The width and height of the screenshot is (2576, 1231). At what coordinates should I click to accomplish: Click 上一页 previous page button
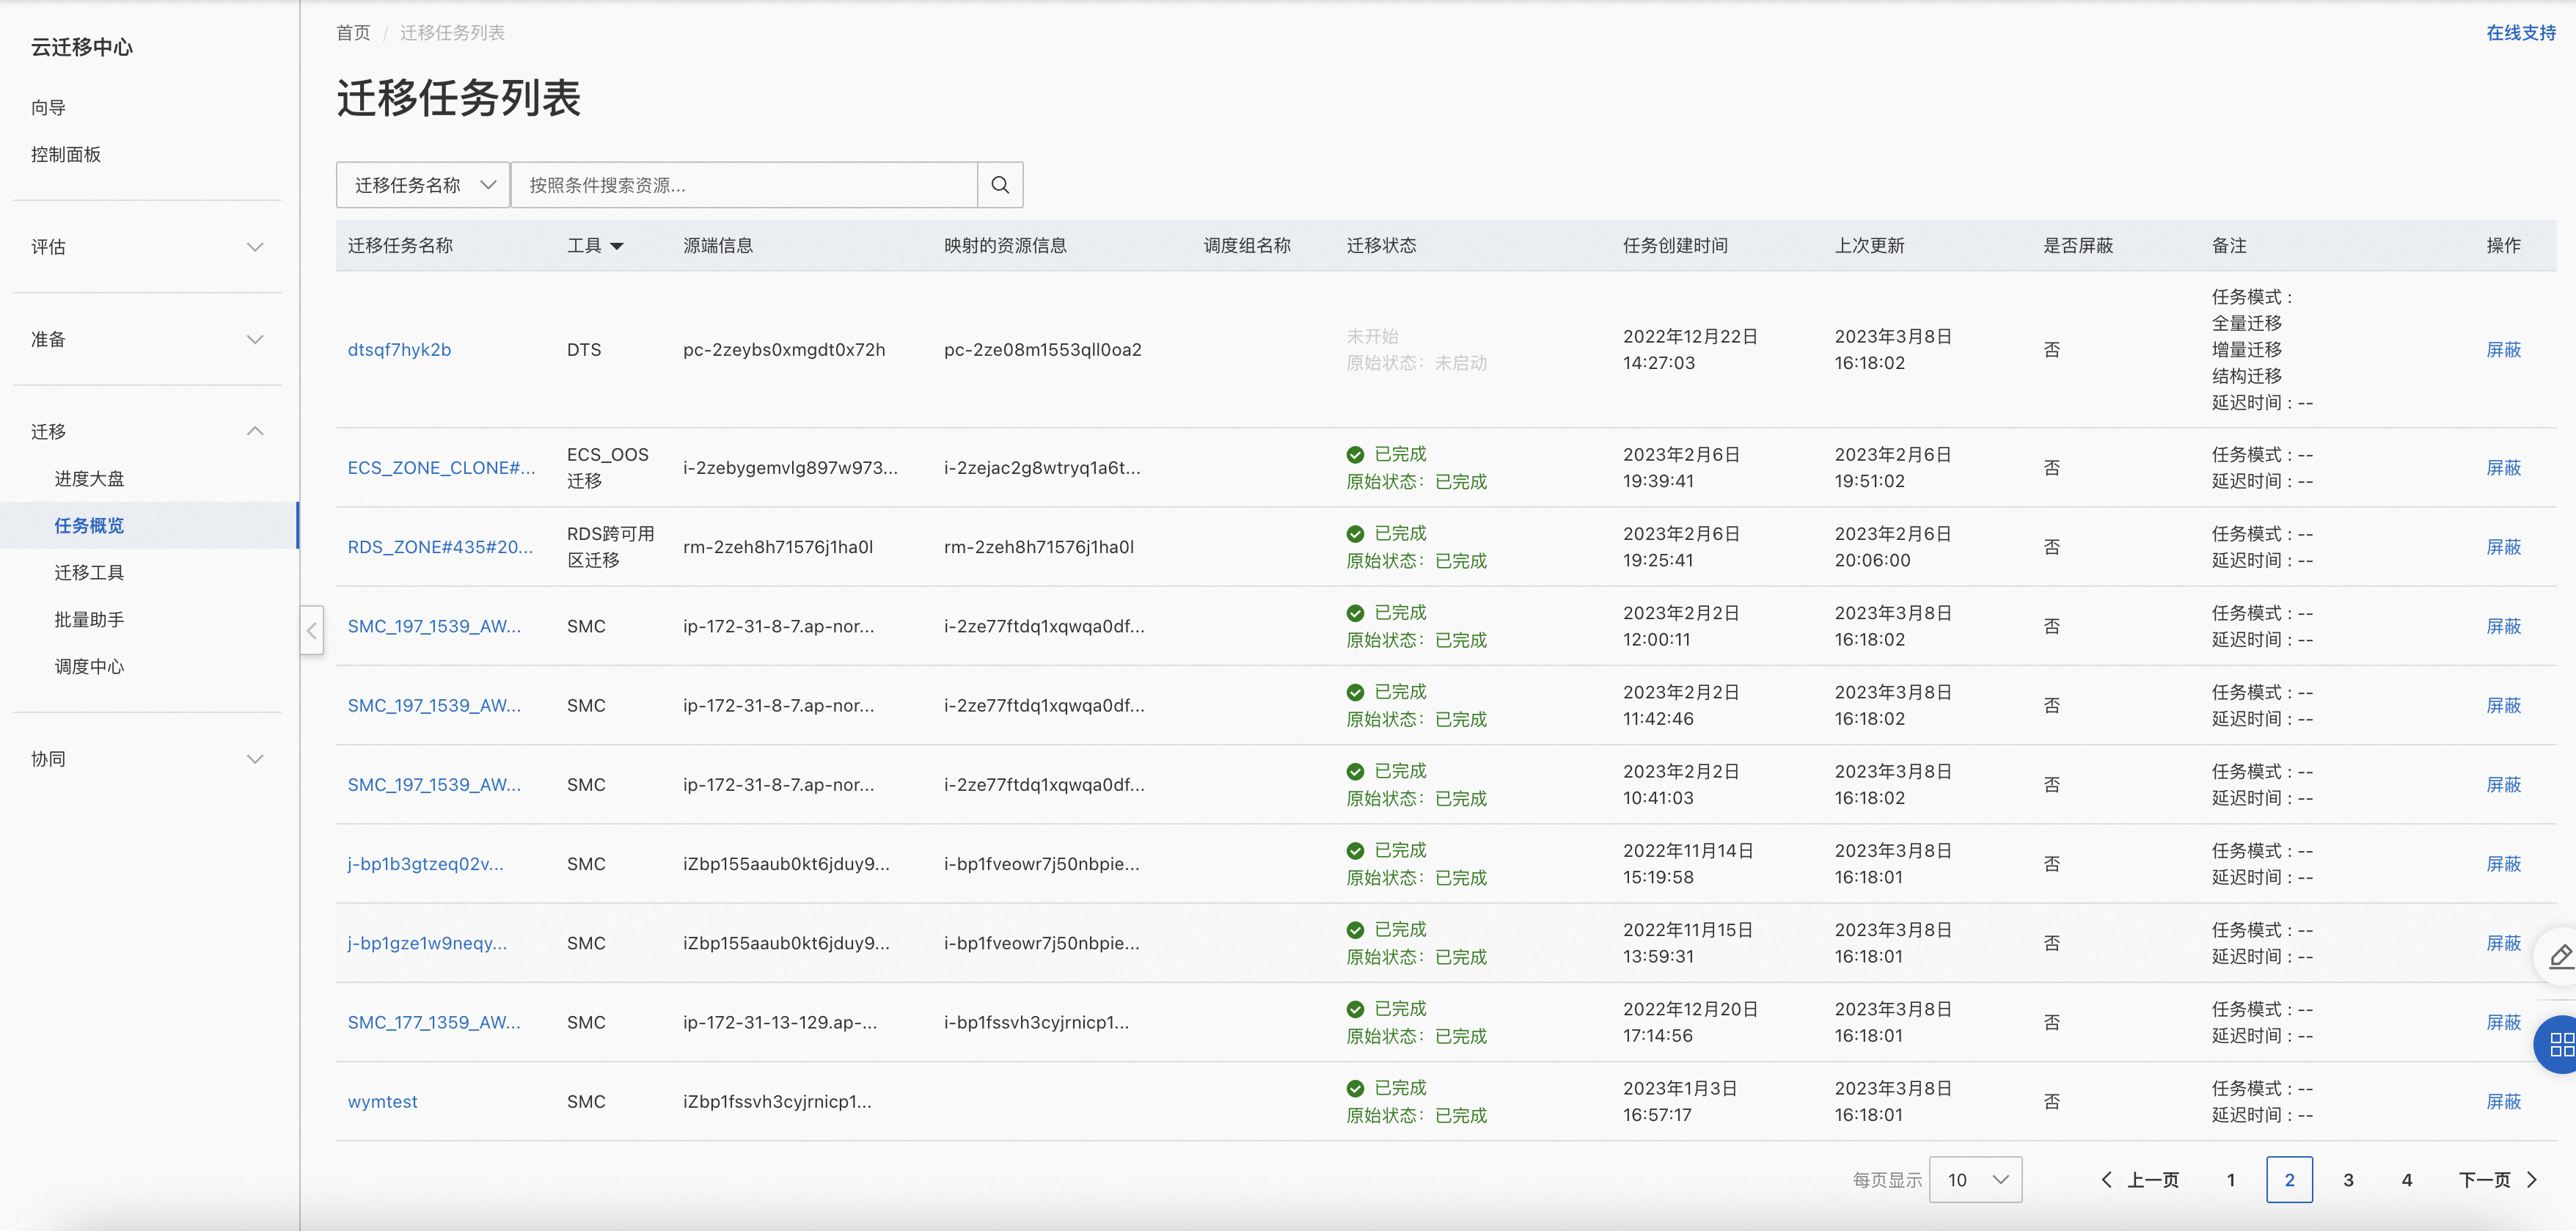(2140, 1180)
